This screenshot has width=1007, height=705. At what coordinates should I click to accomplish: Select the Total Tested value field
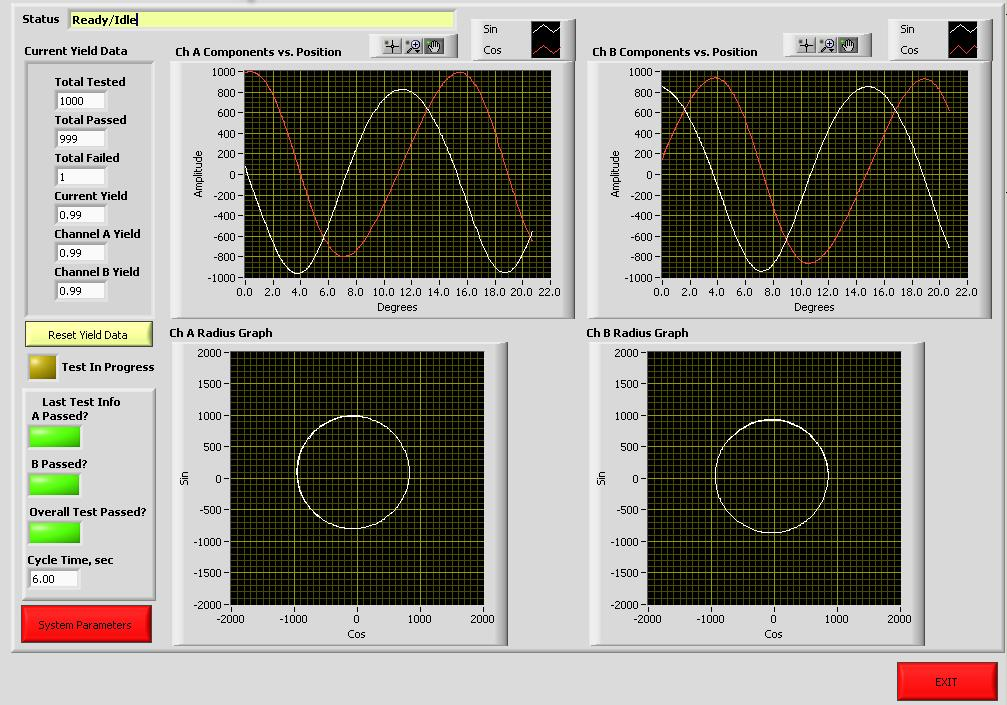pos(81,101)
